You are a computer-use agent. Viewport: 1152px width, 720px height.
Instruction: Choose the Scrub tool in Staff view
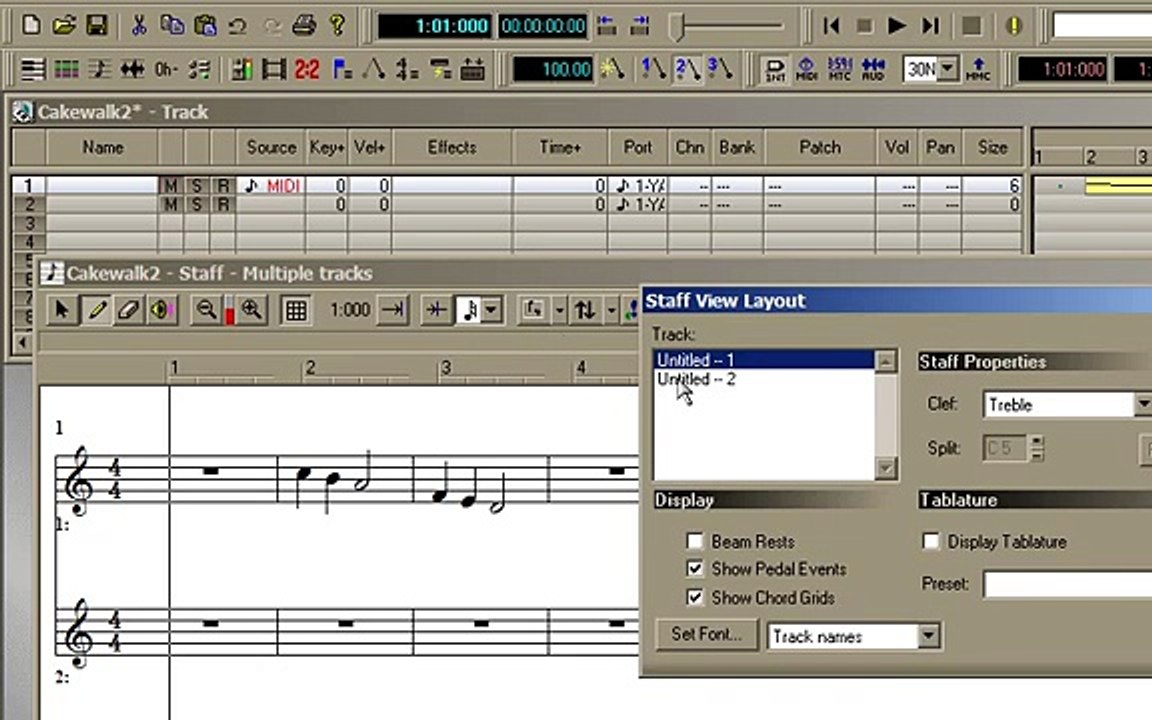pyautogui.click(x=161, y=310)
